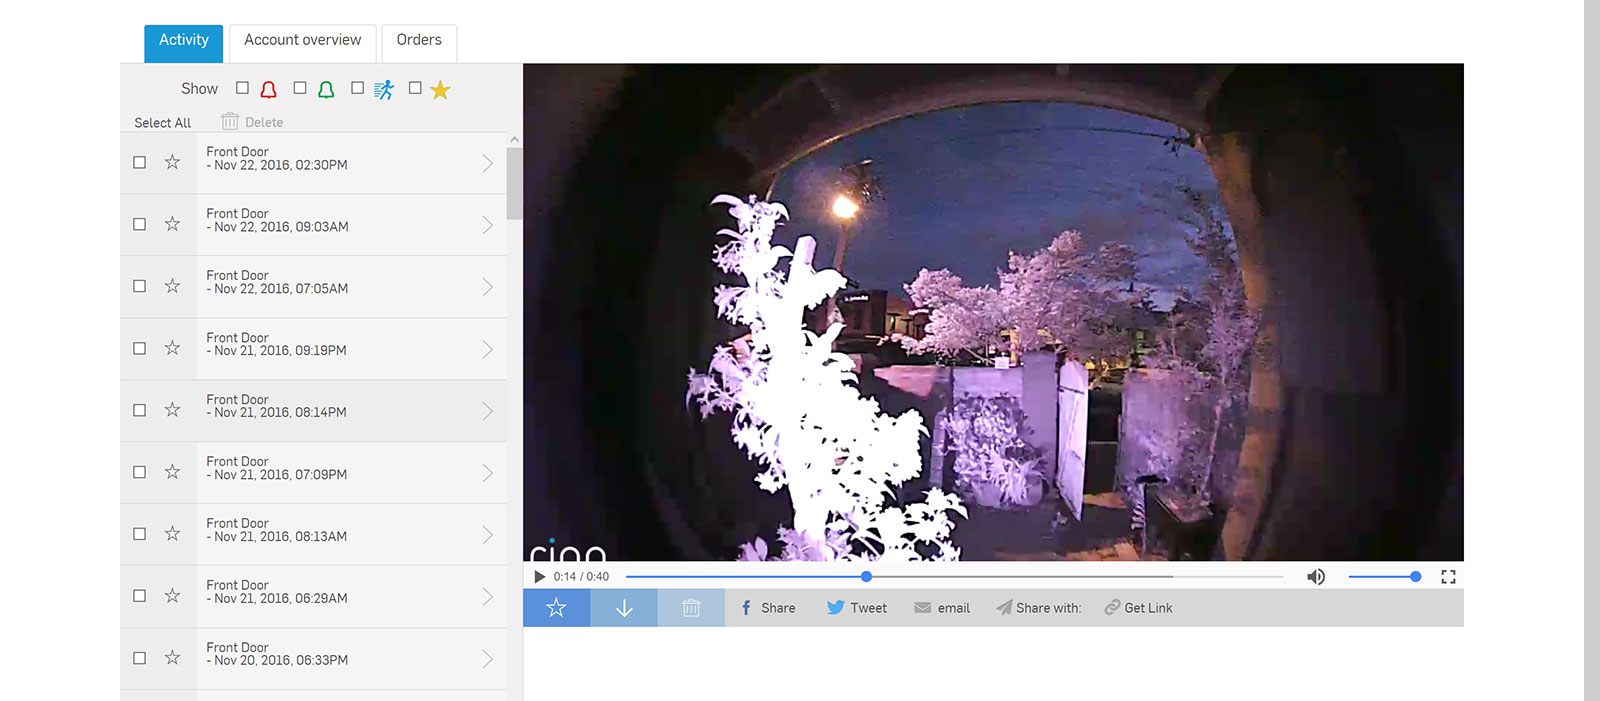Delete the video with trash icon below player
The height and width of the screenshot is (701, 1600).
(691, 608)
